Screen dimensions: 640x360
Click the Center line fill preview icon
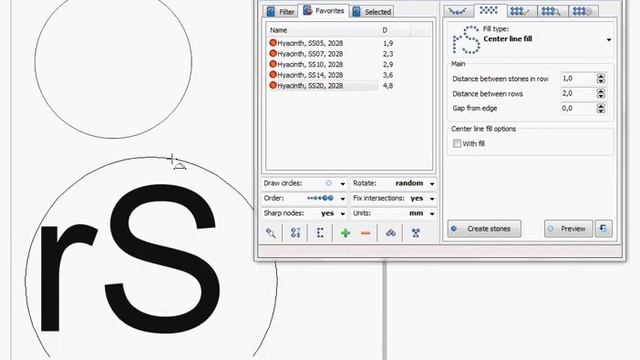466,40
